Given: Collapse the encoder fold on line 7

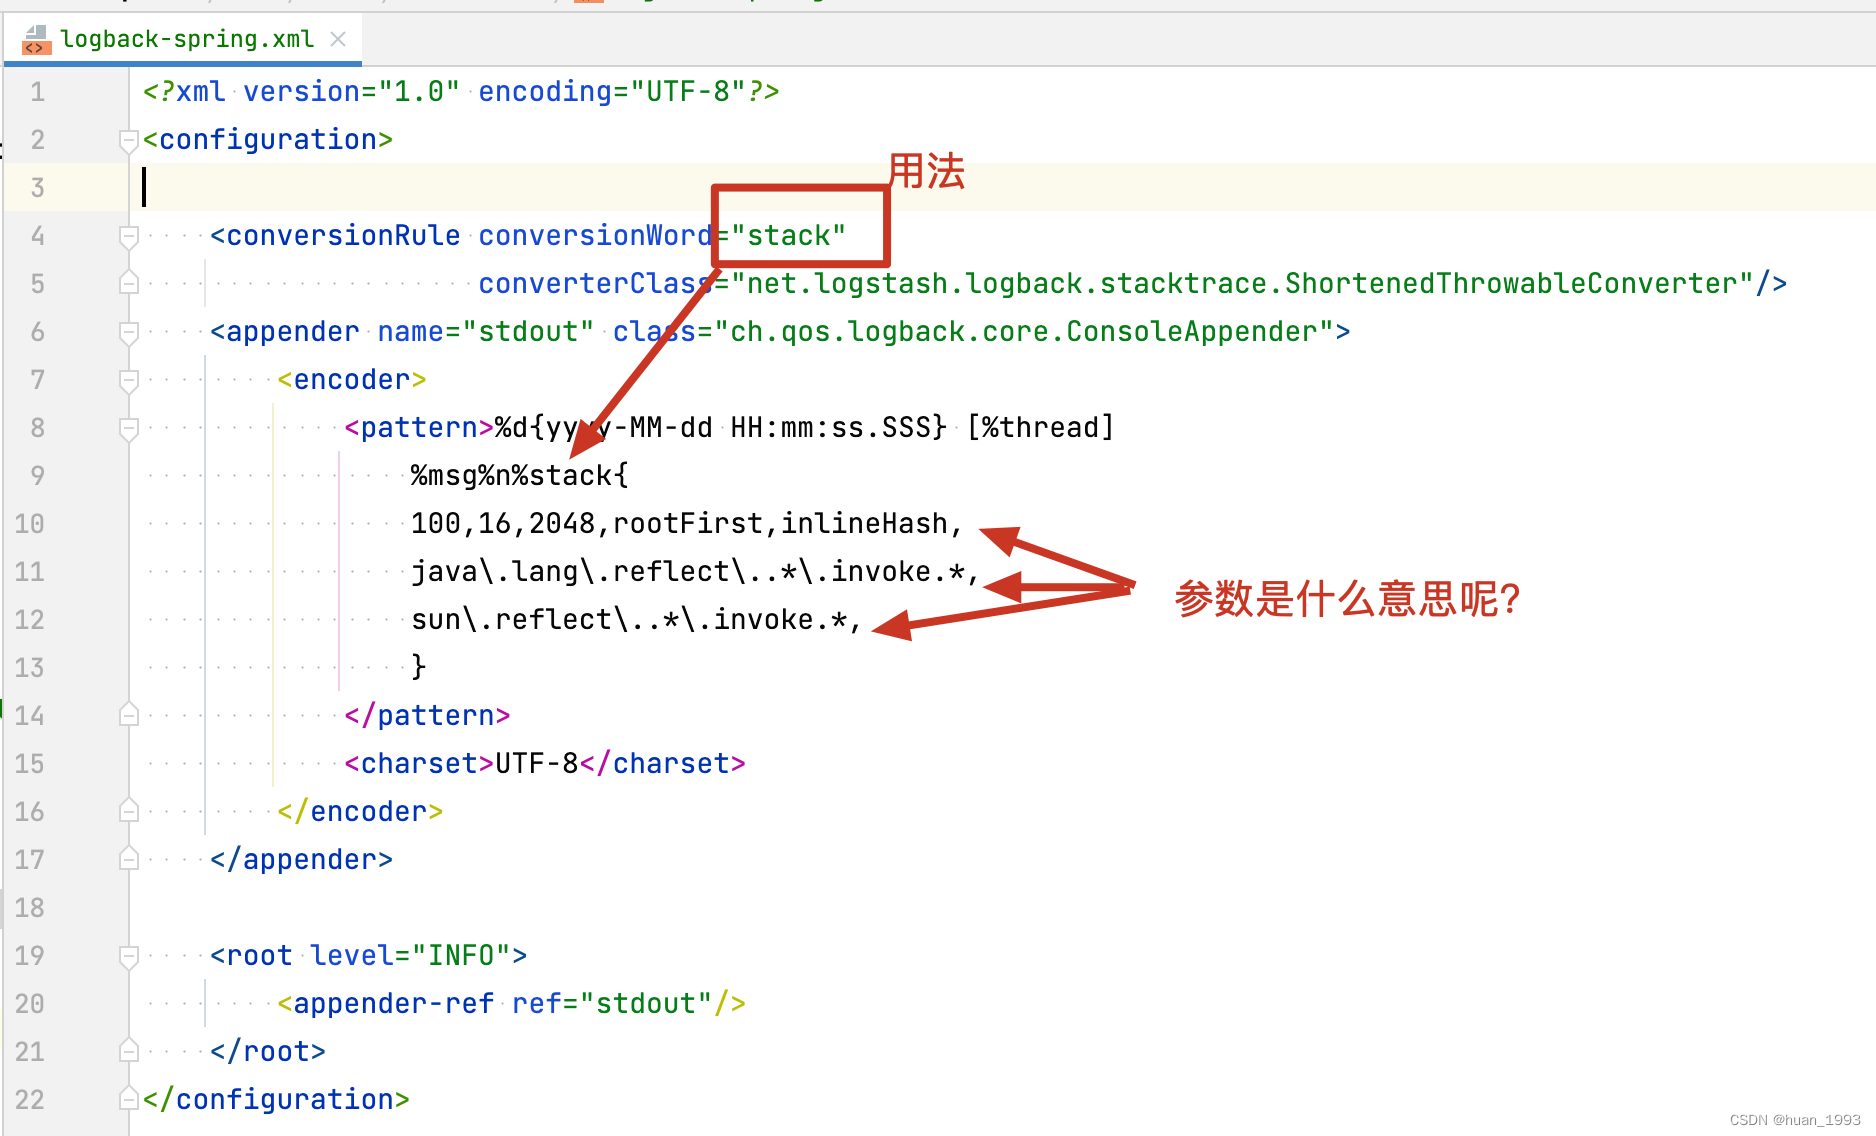Looking at the screenshot, I should tap(128, 380).
